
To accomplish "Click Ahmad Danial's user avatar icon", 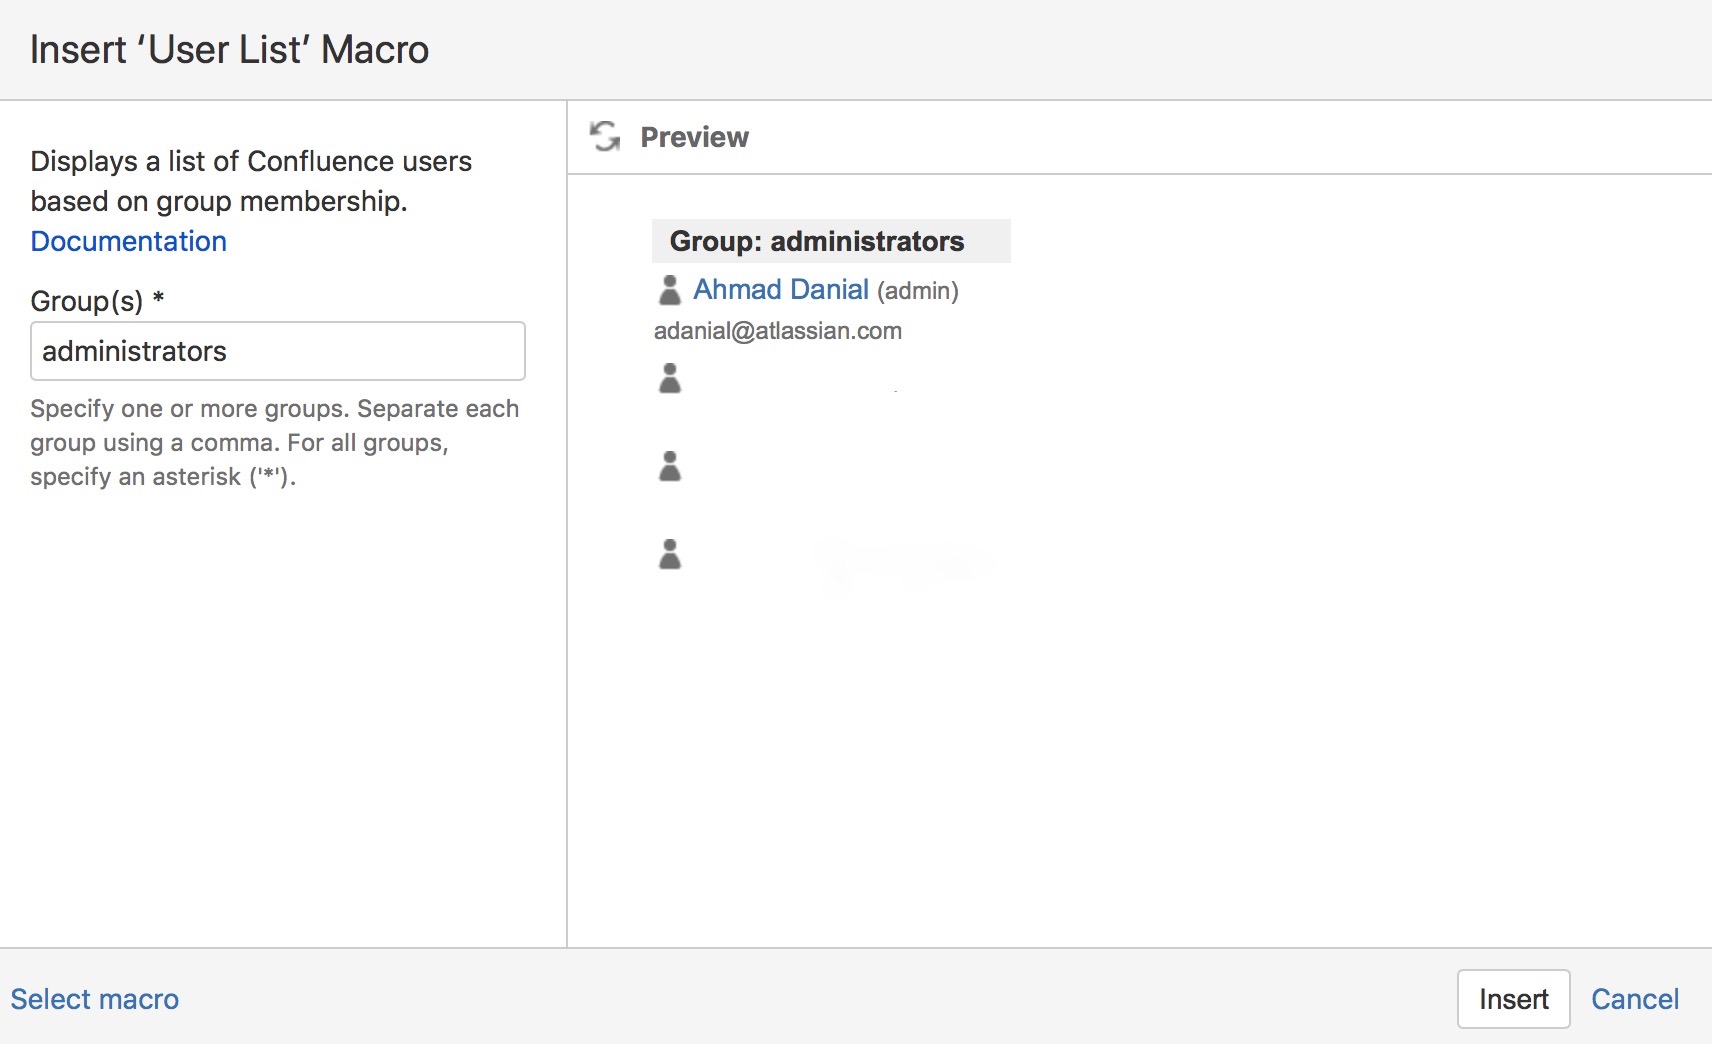I will click(x=671, y=289).
